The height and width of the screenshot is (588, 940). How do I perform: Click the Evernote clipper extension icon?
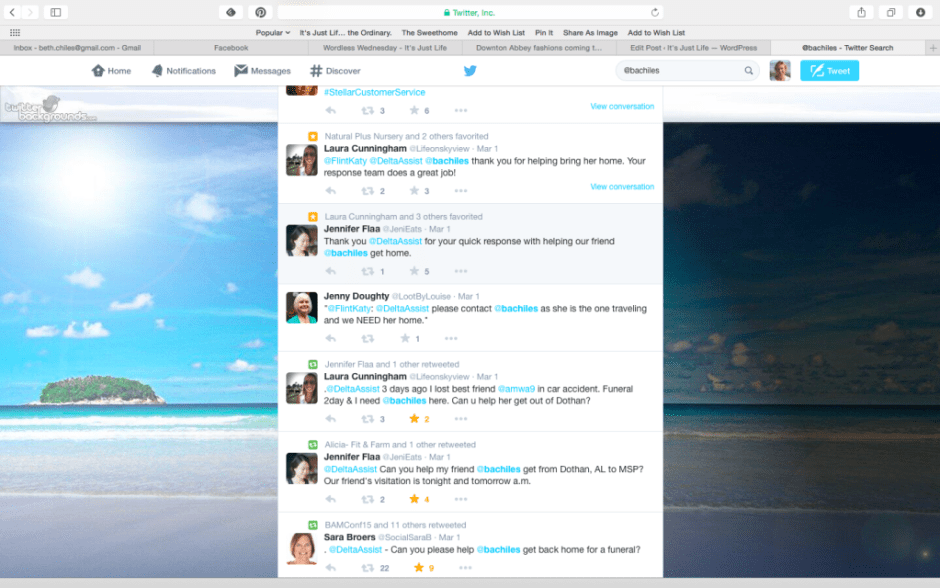(231, 12)
